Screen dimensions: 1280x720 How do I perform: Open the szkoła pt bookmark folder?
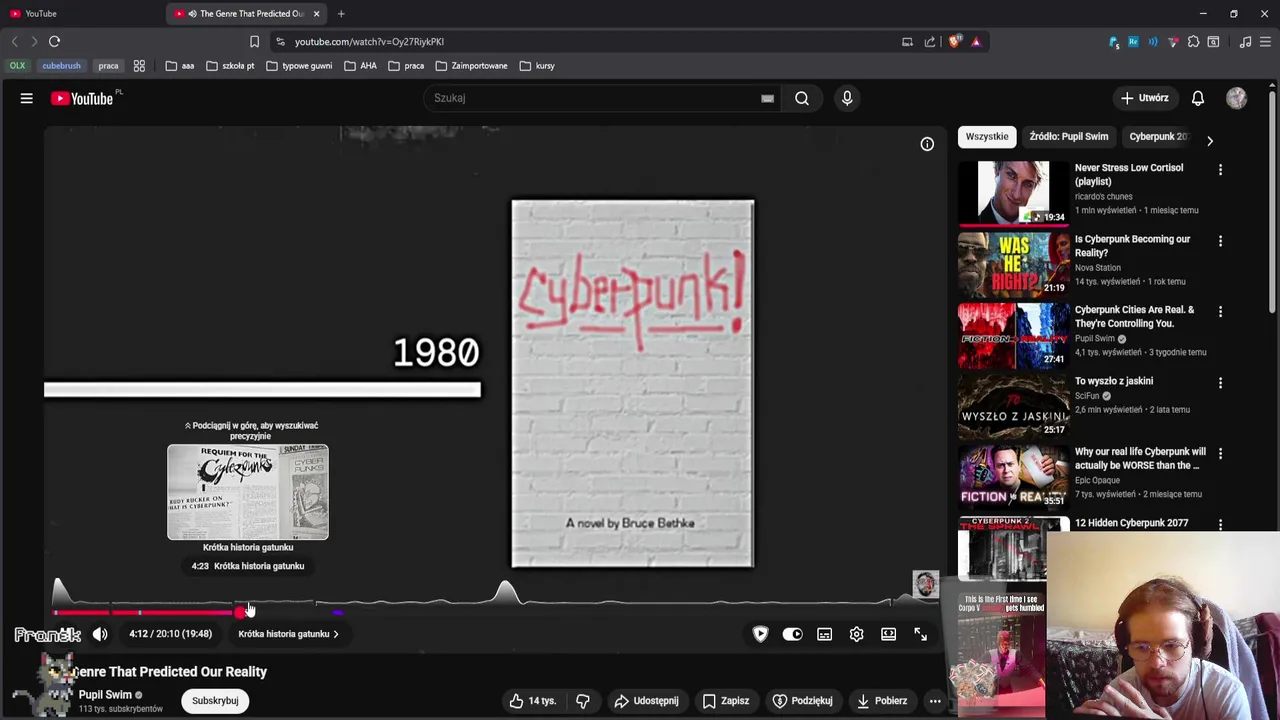click(x=230, y=66)
